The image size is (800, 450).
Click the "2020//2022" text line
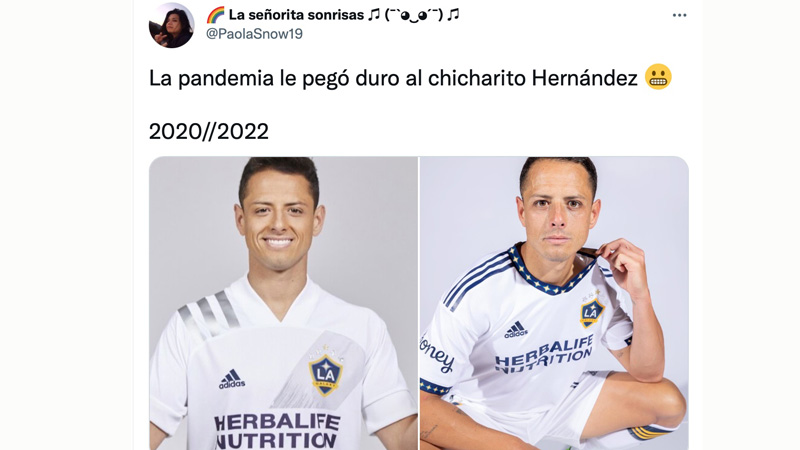click(x=209, y=132)
